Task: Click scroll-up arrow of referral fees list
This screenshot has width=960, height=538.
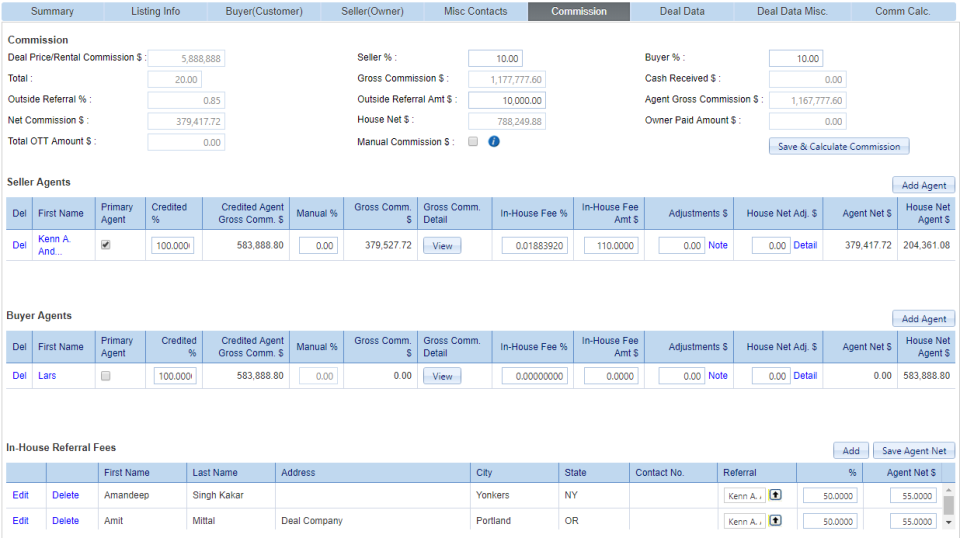Action: pos(948,490)
